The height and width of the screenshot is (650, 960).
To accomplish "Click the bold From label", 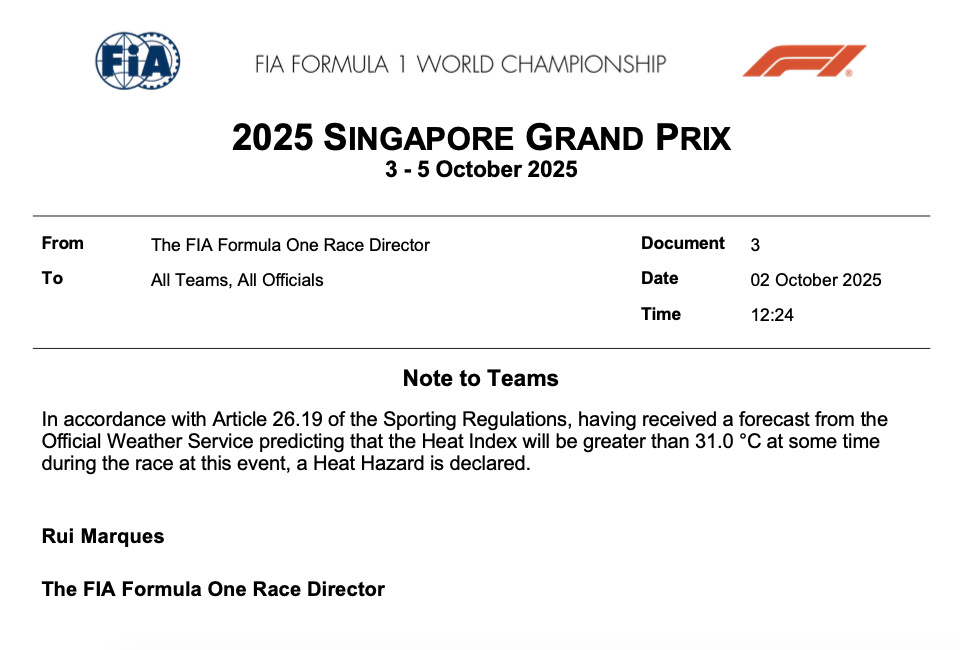I will (x=63, y=243).
